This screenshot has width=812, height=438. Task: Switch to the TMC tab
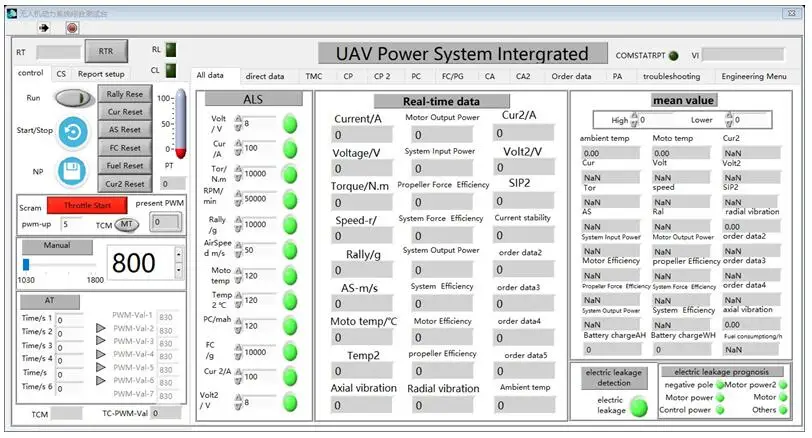pos(314,76)
